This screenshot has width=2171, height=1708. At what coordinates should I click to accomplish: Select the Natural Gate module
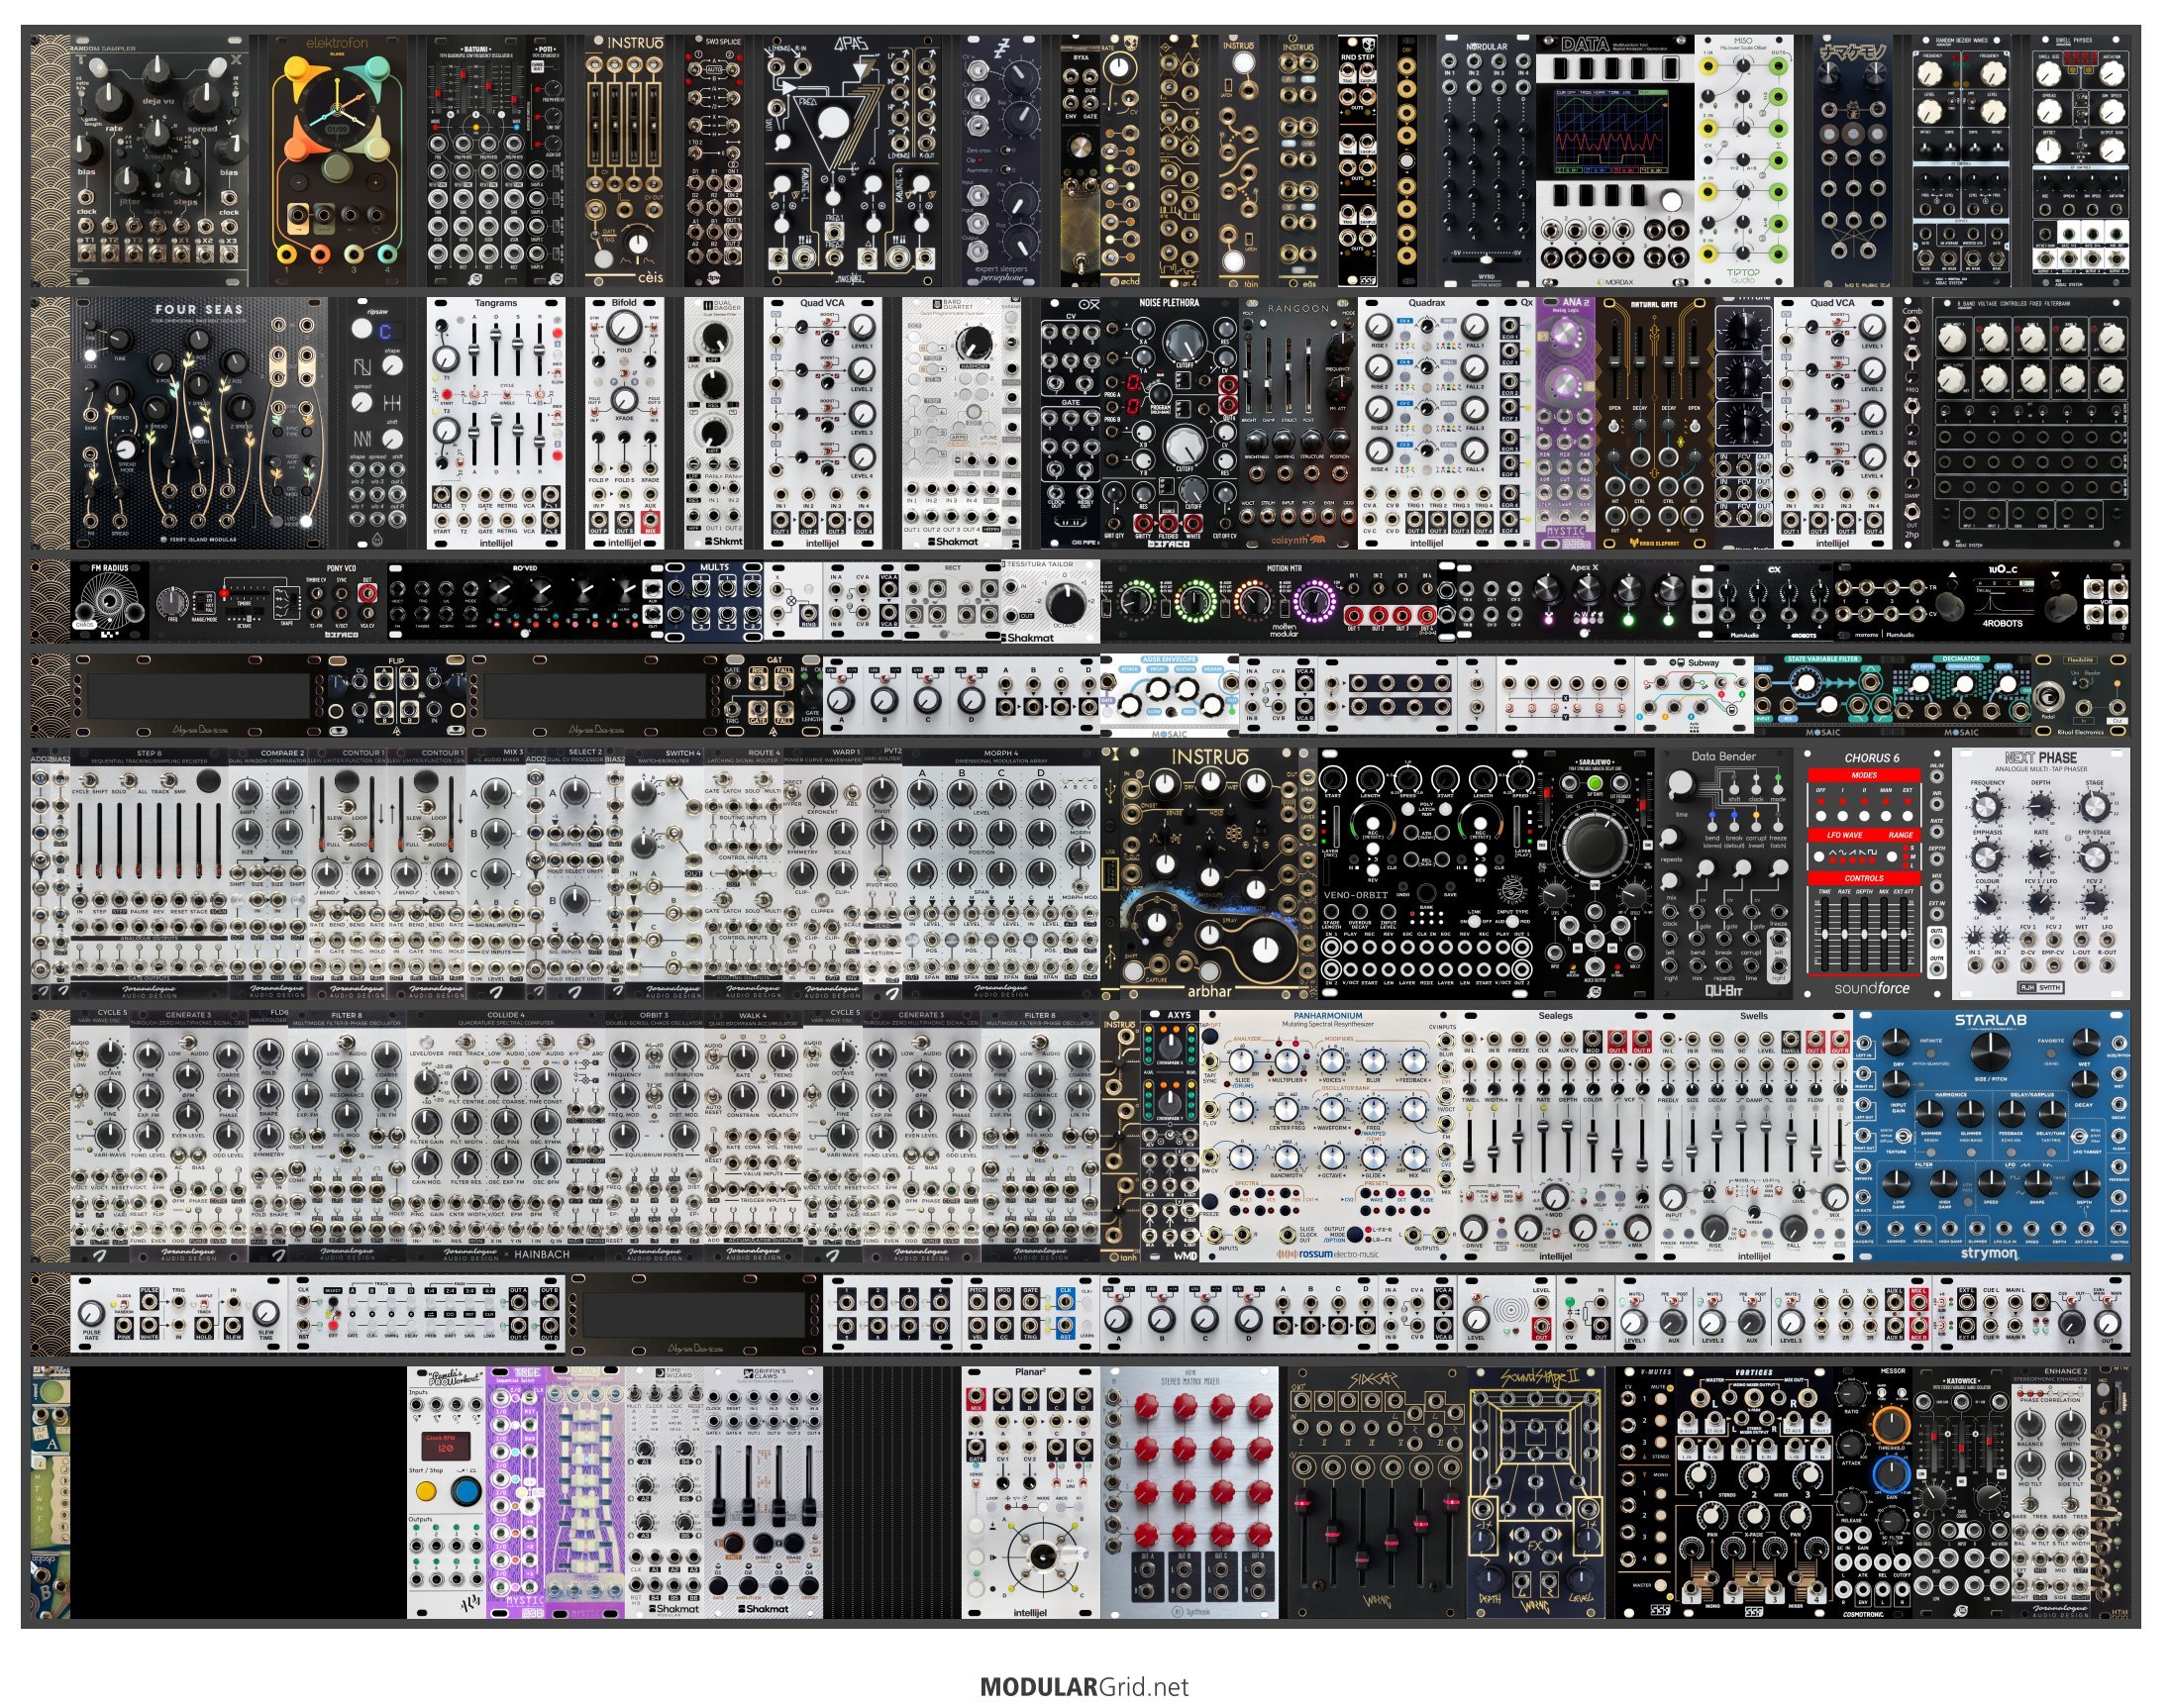[1654, 423]
